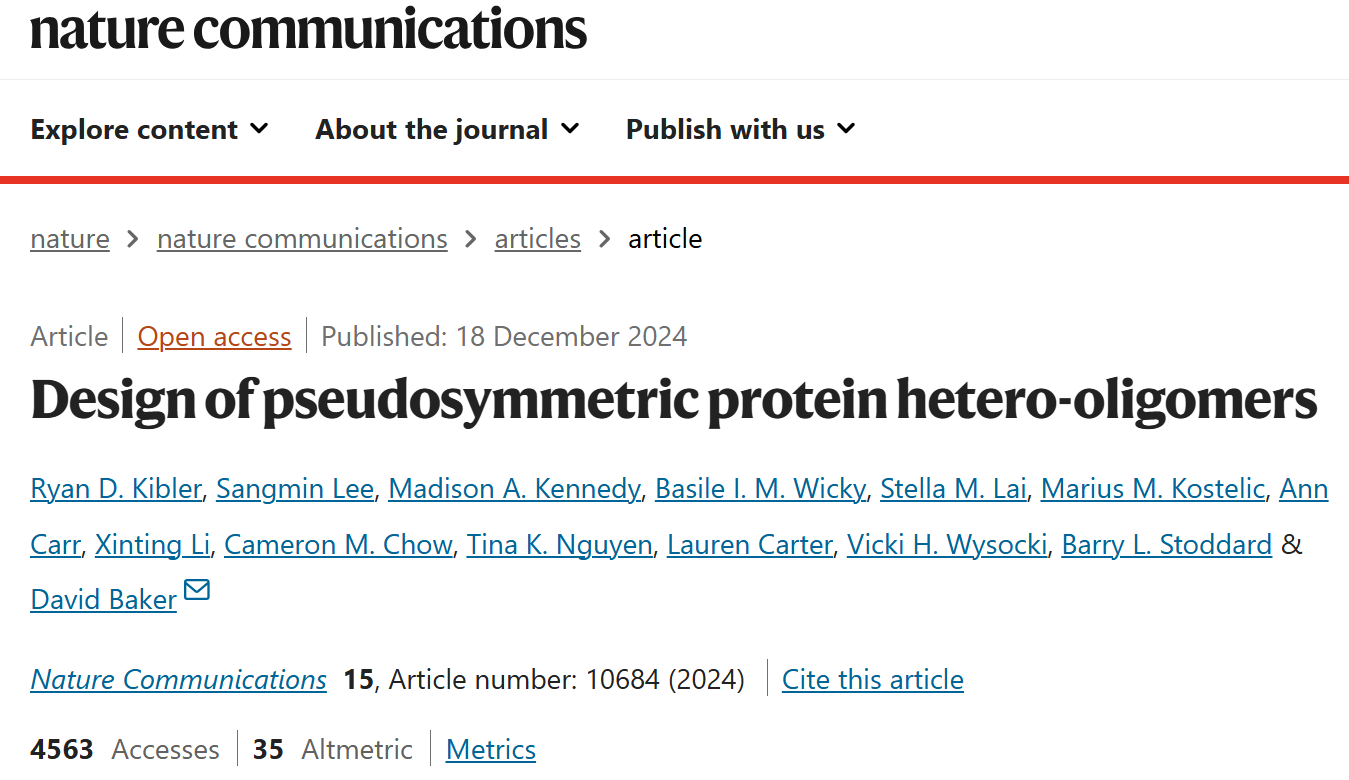Open author Sangmin Lee's link
The height and width of the screenshot is (780, 1349).
click(x=295, y=489)
